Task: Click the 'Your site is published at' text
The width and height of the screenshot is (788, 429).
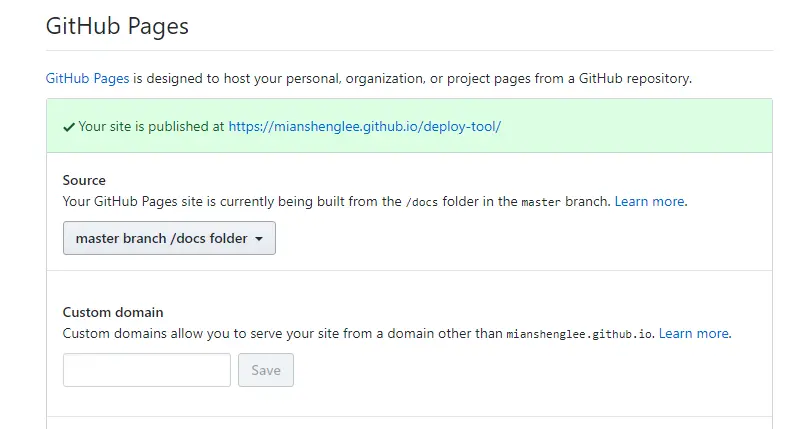Action: tap(151, 127)
